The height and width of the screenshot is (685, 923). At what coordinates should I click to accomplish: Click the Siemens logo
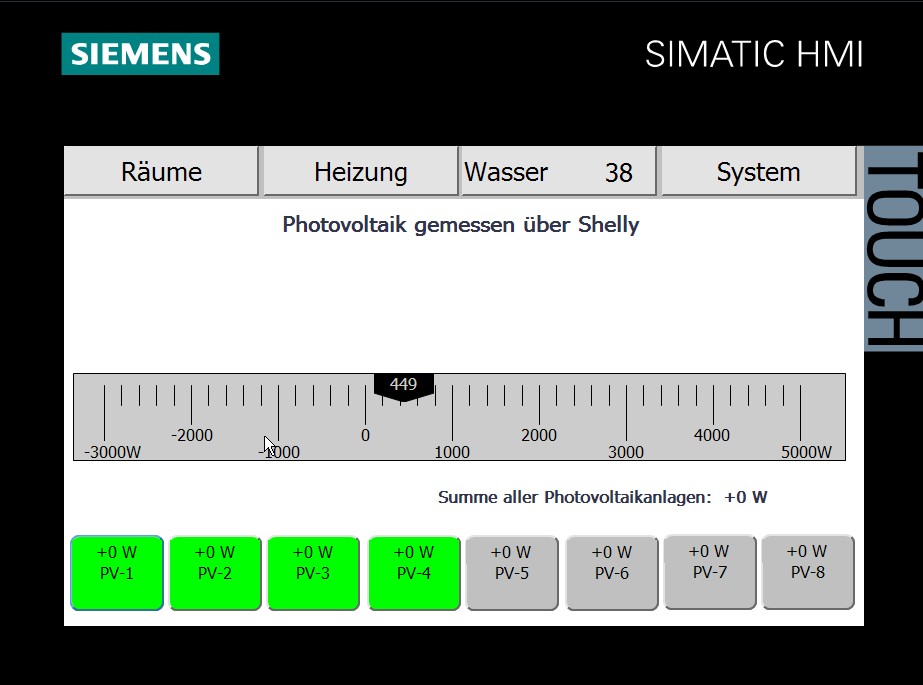pos(140,54)
